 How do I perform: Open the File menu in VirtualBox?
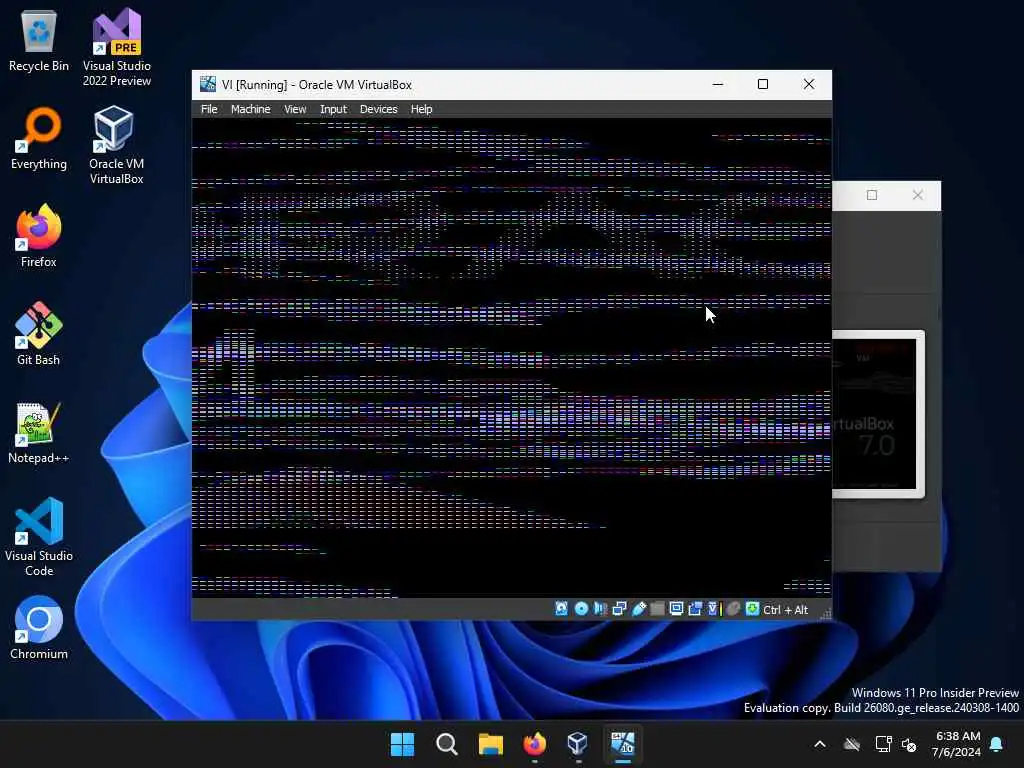click(209, 109)
